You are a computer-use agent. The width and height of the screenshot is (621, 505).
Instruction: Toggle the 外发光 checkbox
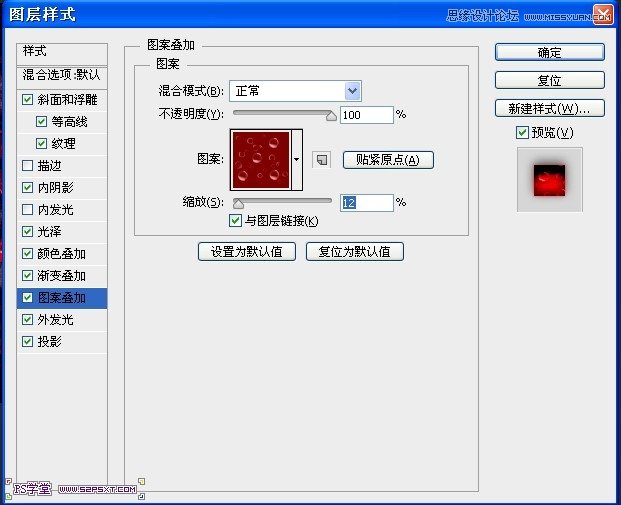point(27,319)
